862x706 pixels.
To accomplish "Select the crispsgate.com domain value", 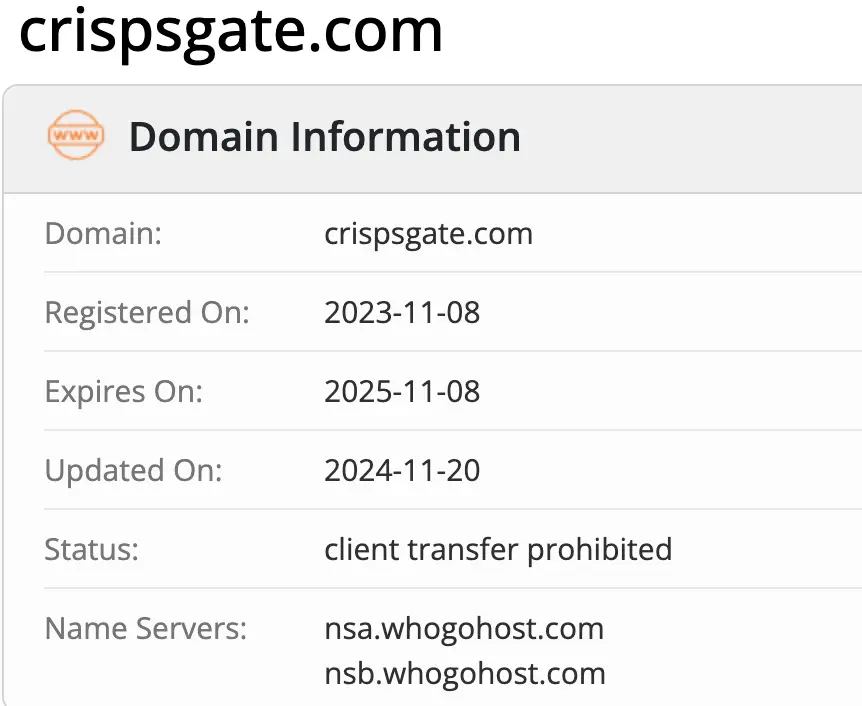I will click(x=428, y=234).
